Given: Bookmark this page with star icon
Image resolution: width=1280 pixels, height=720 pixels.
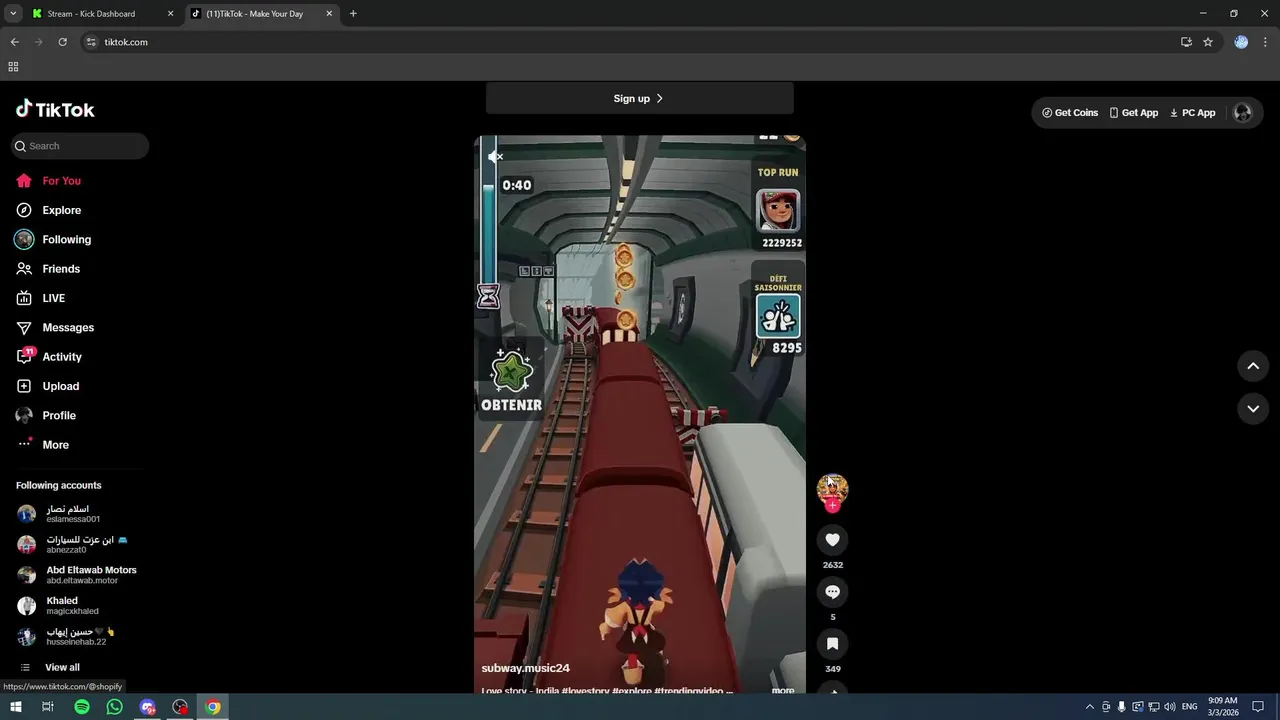Looking at the screenshot, I should click(1208, 42).
